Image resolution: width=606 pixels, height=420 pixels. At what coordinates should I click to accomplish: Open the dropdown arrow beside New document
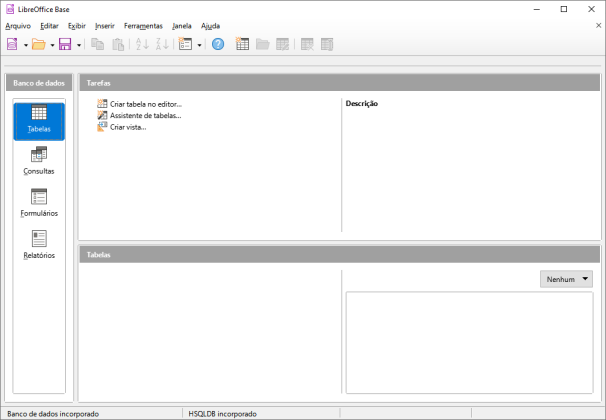(26, 45)
